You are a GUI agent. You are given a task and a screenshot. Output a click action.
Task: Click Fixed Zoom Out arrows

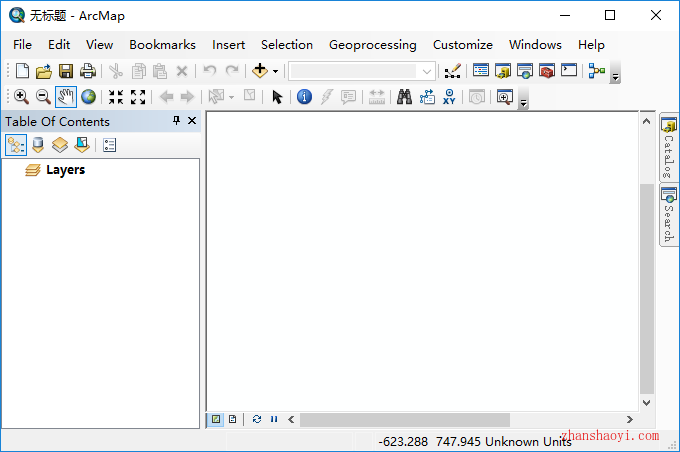coord(138,97)
